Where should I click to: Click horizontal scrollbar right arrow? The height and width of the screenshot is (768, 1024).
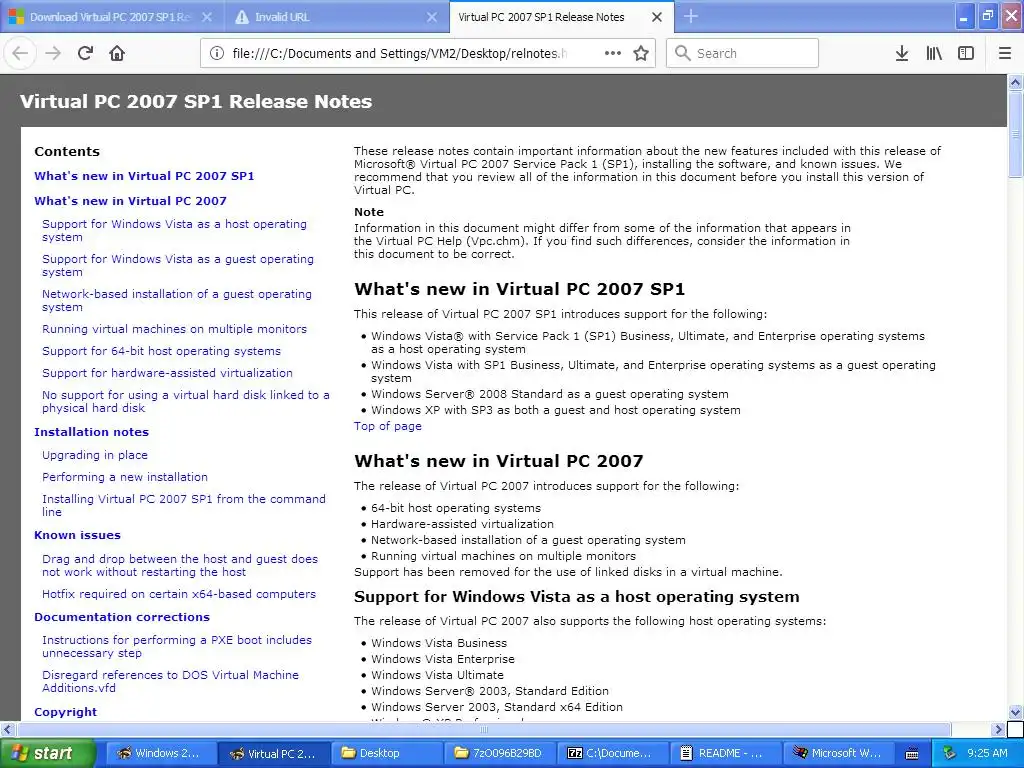(x=999, y=729)
